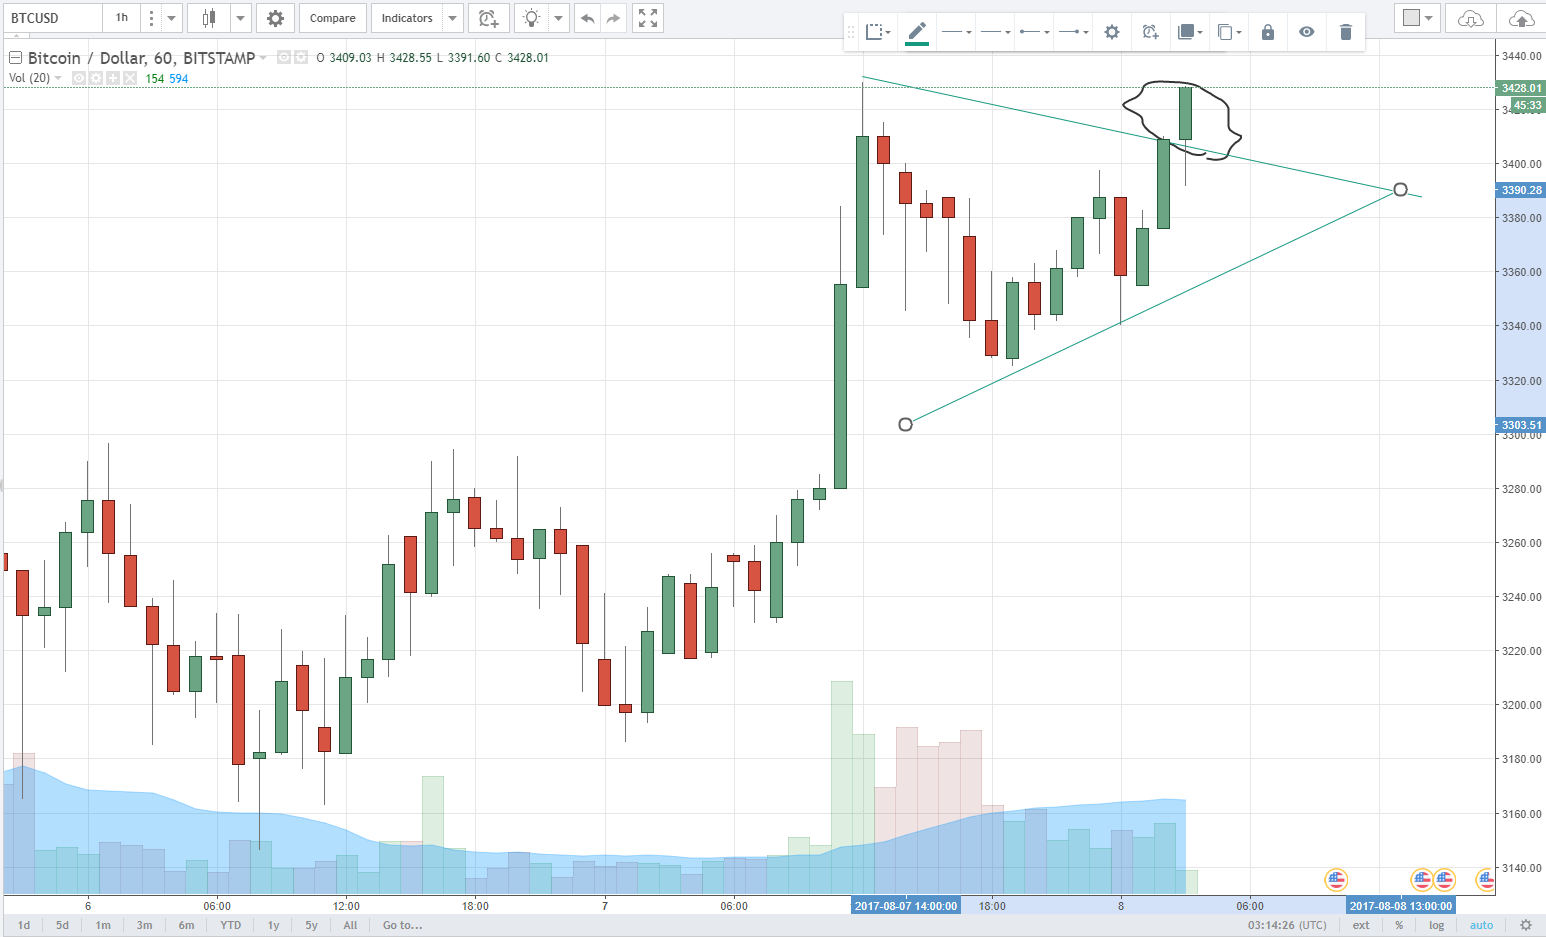
Task: Toggle the log scale button
Action: pos(1437,925)
